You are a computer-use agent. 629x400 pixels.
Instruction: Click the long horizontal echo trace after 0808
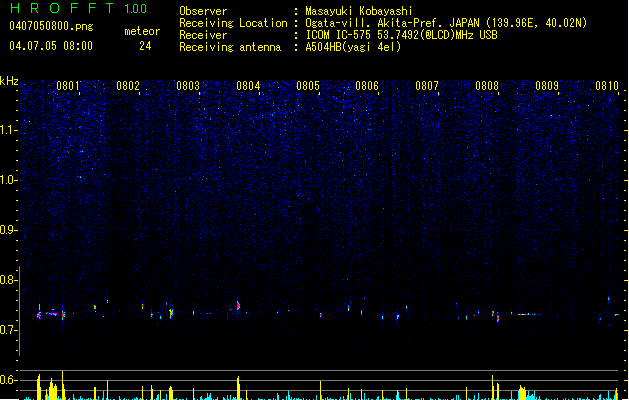pos(529,314)
